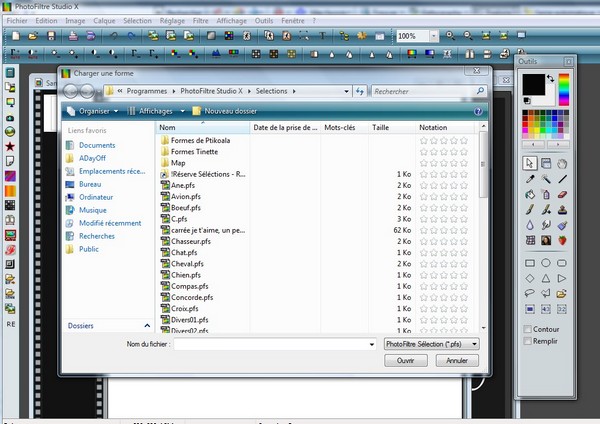Screen dimensions: 600x424
Task: Click the black foreground color swatch
Action: click(x=534, y=85)
